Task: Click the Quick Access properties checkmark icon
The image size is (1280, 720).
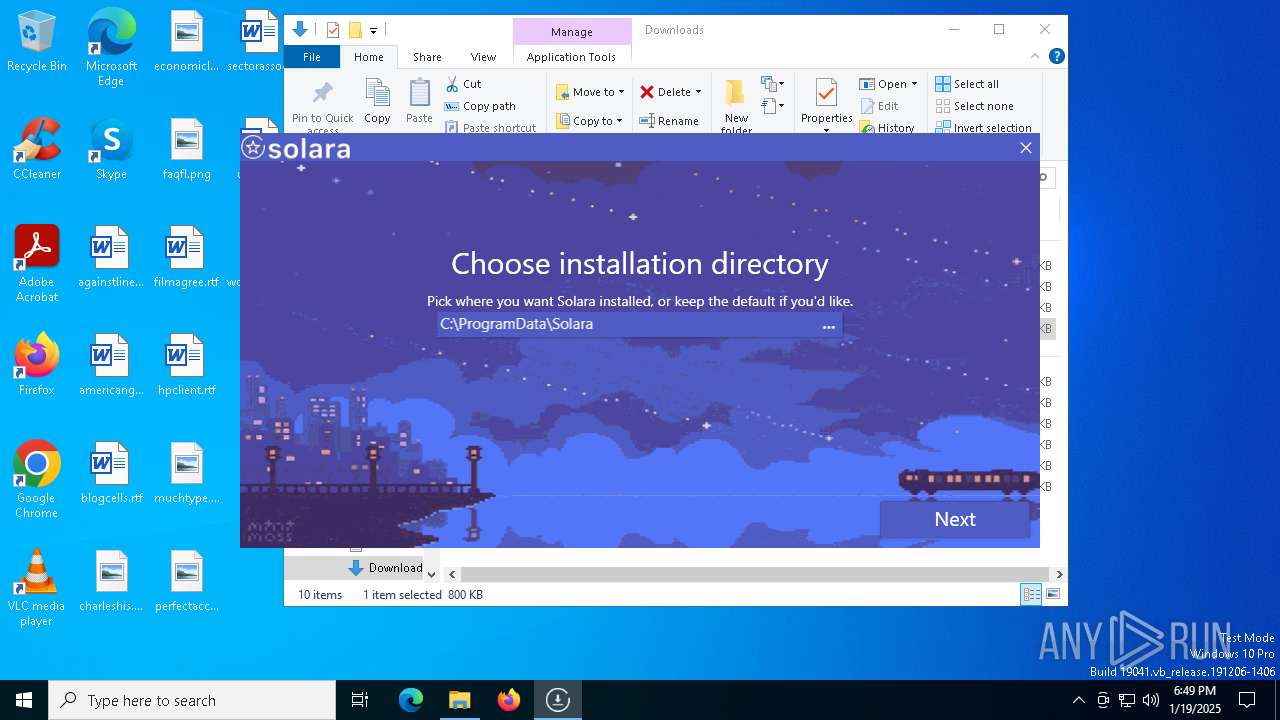Action: (333, 30)
